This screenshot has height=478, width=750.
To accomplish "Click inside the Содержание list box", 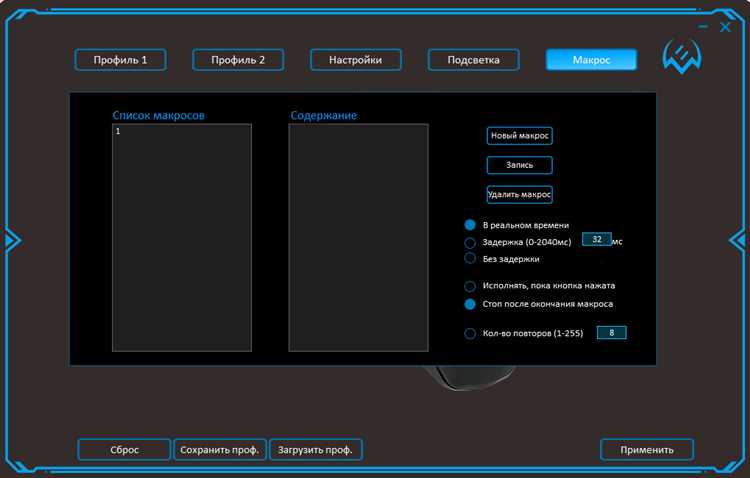I will tap(358, 238).
